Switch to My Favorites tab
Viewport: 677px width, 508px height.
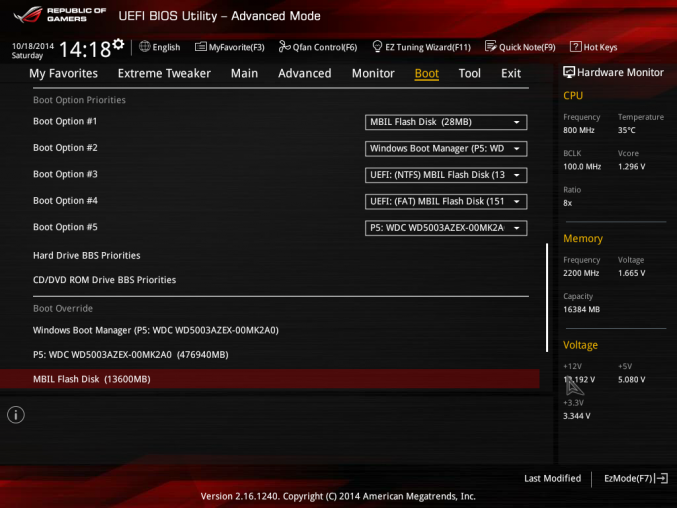coord(63,73)
